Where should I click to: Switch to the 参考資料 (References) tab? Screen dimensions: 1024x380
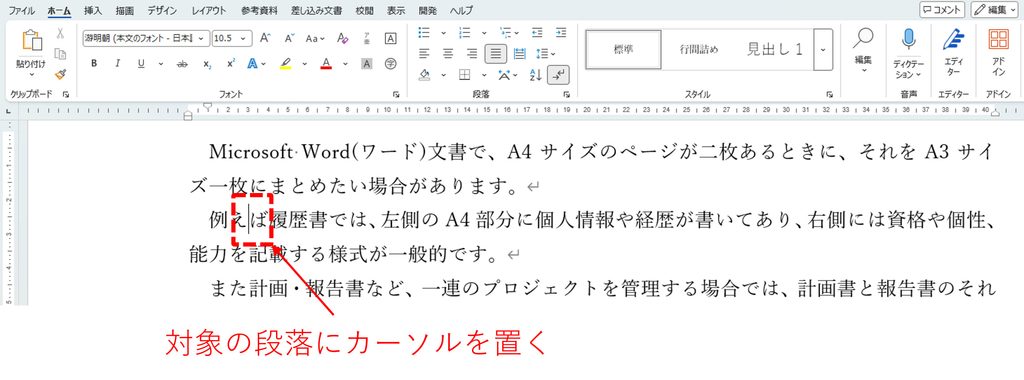[x=259, y=11]
